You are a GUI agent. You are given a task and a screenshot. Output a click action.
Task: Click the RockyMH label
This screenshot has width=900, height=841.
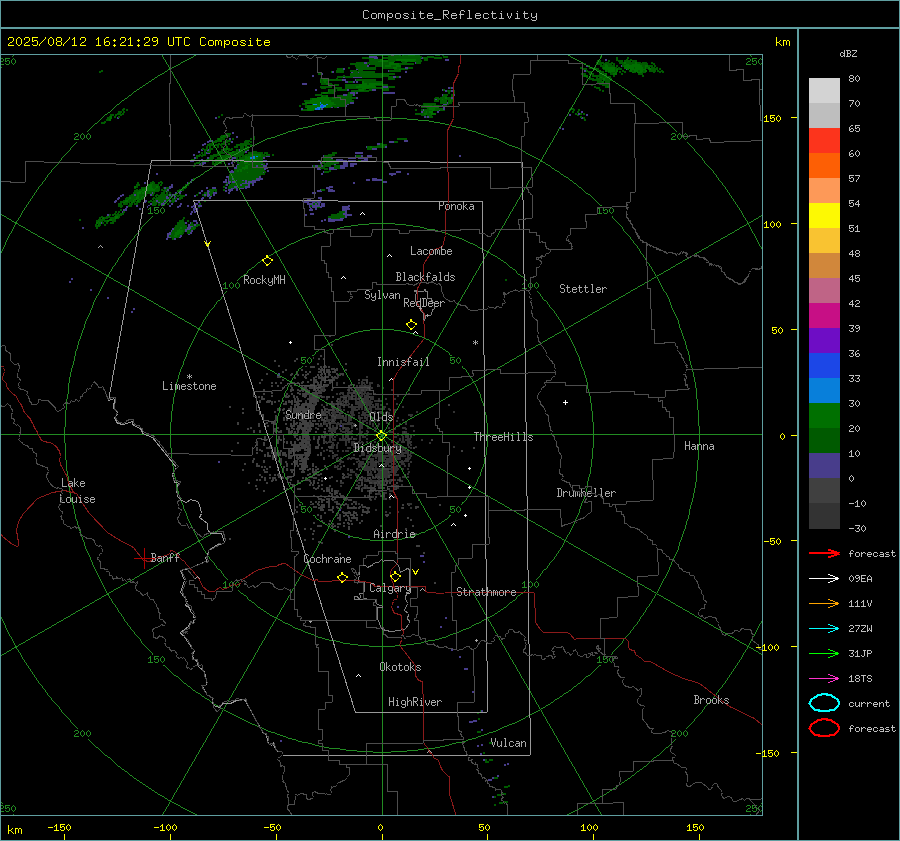264,280
